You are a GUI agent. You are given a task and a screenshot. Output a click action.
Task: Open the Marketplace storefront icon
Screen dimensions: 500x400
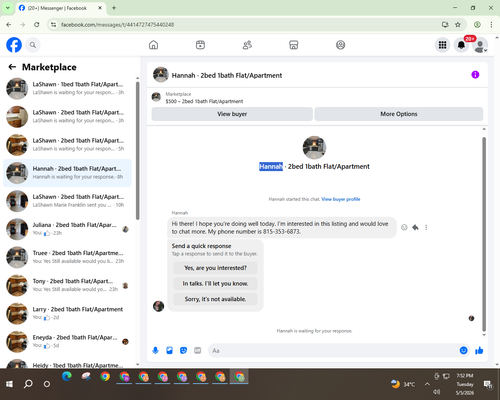click(x=294, y=45)
